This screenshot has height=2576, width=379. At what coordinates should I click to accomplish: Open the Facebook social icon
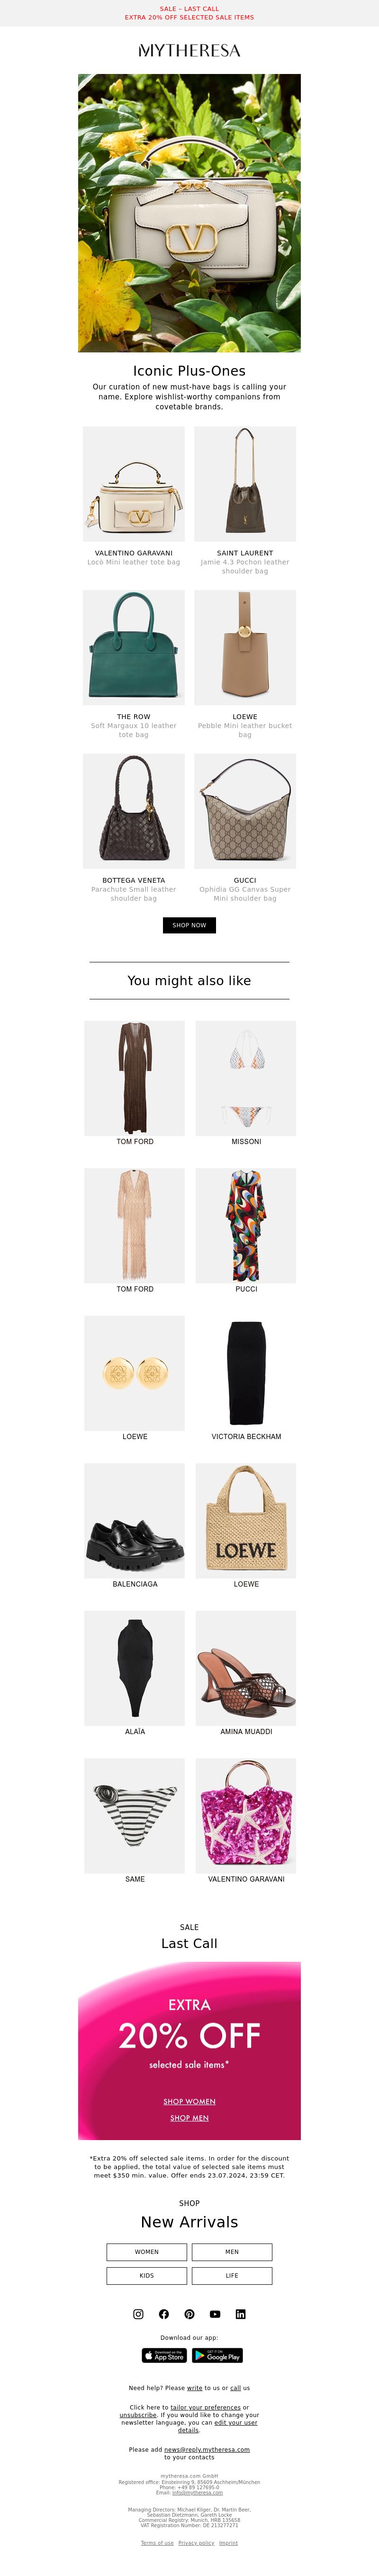(x=164, y=2313)
